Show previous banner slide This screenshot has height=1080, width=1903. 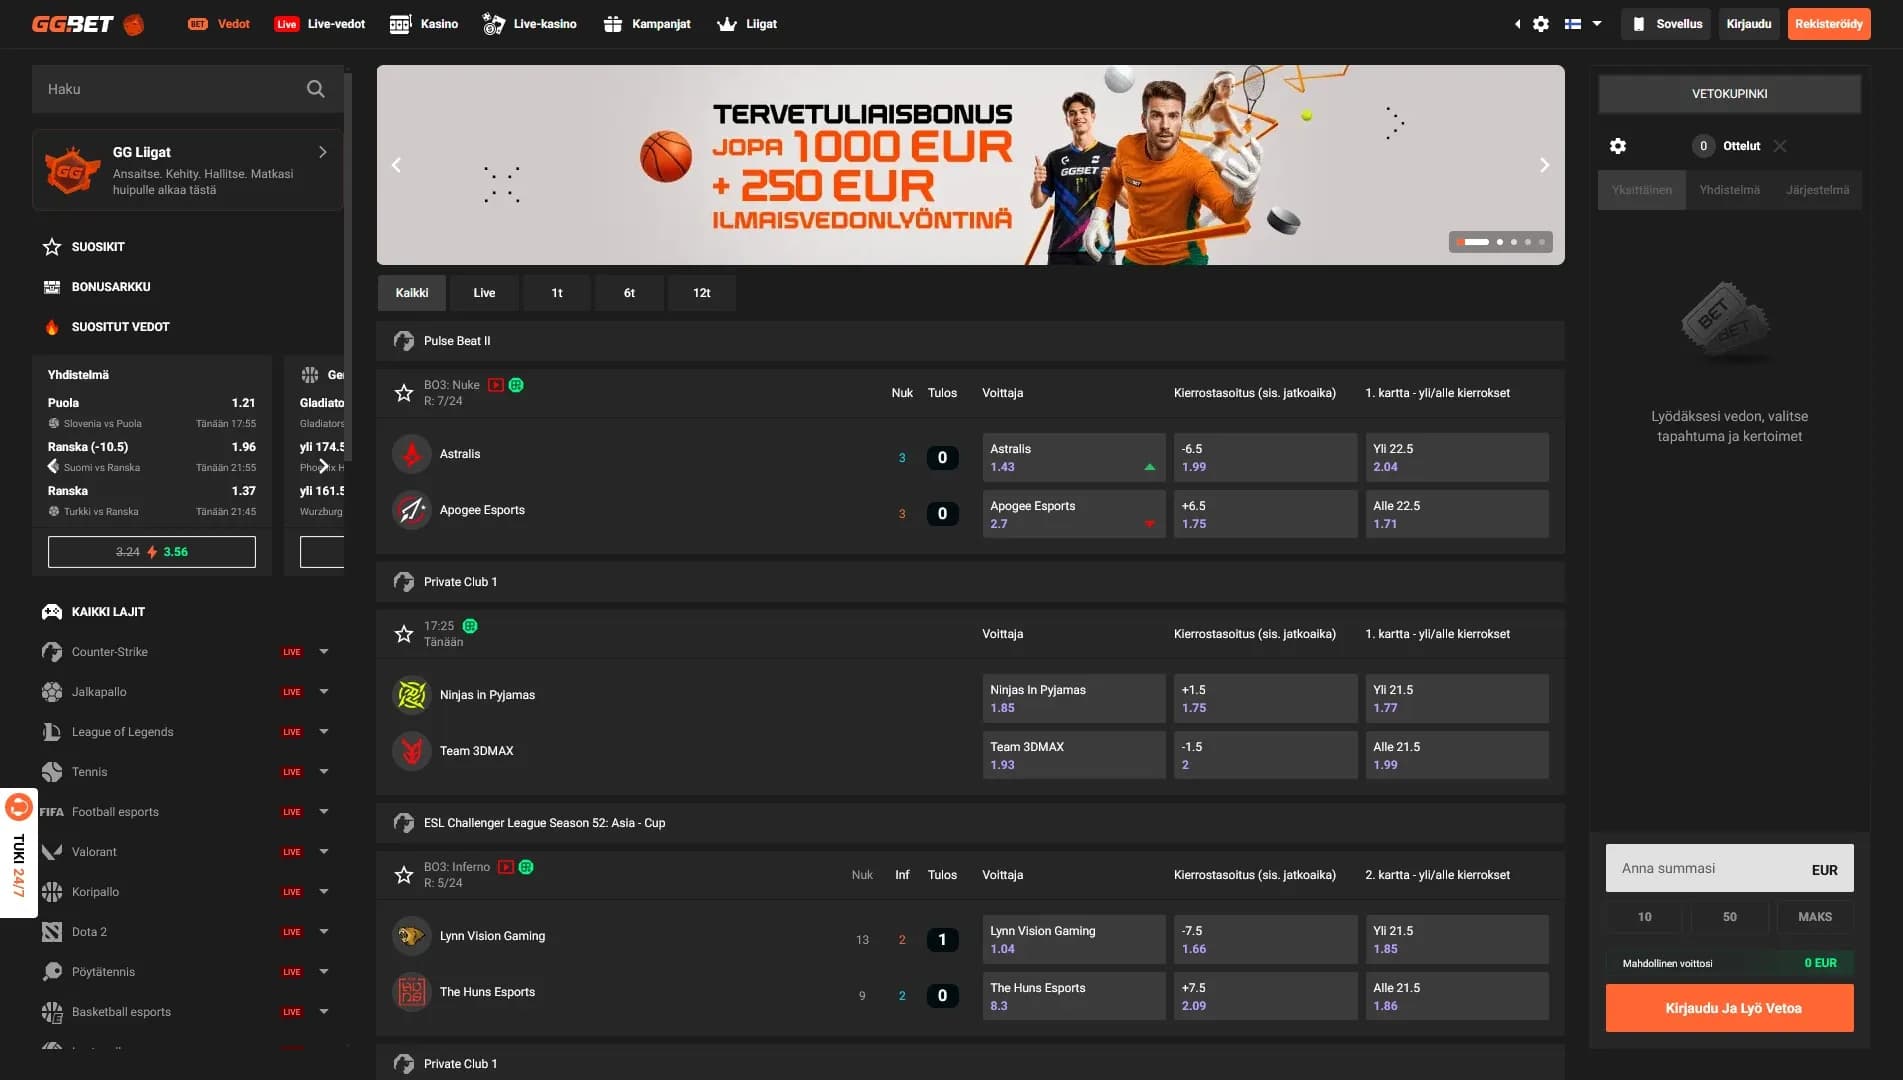pos(396,165)
